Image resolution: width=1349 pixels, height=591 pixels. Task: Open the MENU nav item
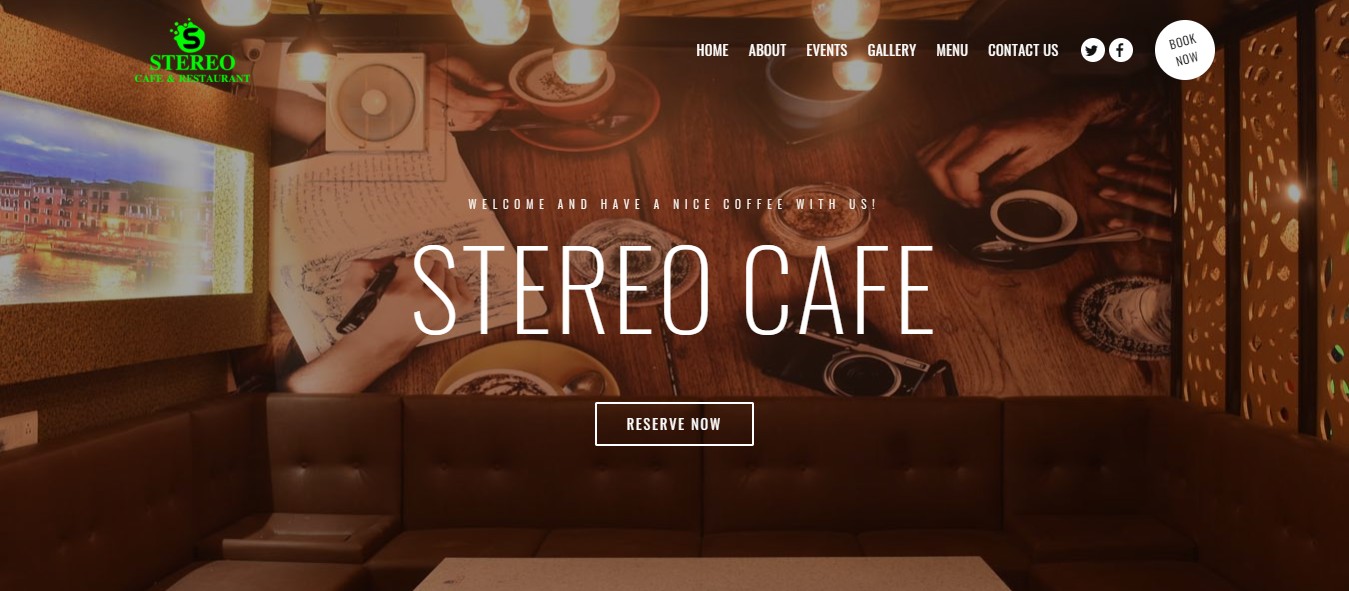[952, 50]
